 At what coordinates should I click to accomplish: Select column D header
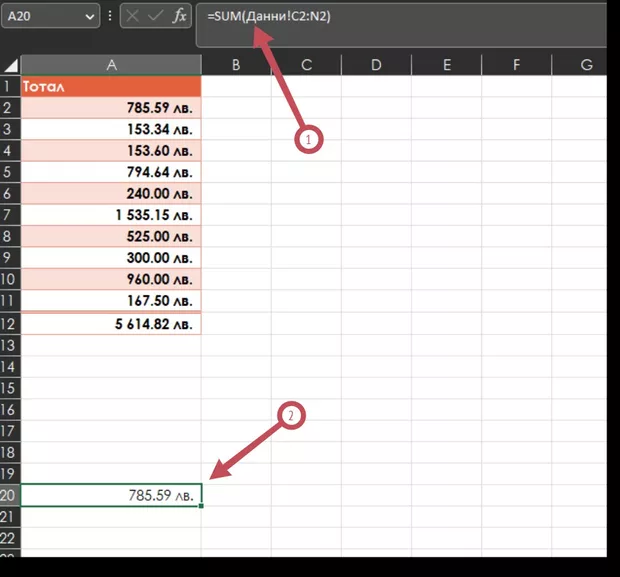point(376,65)
